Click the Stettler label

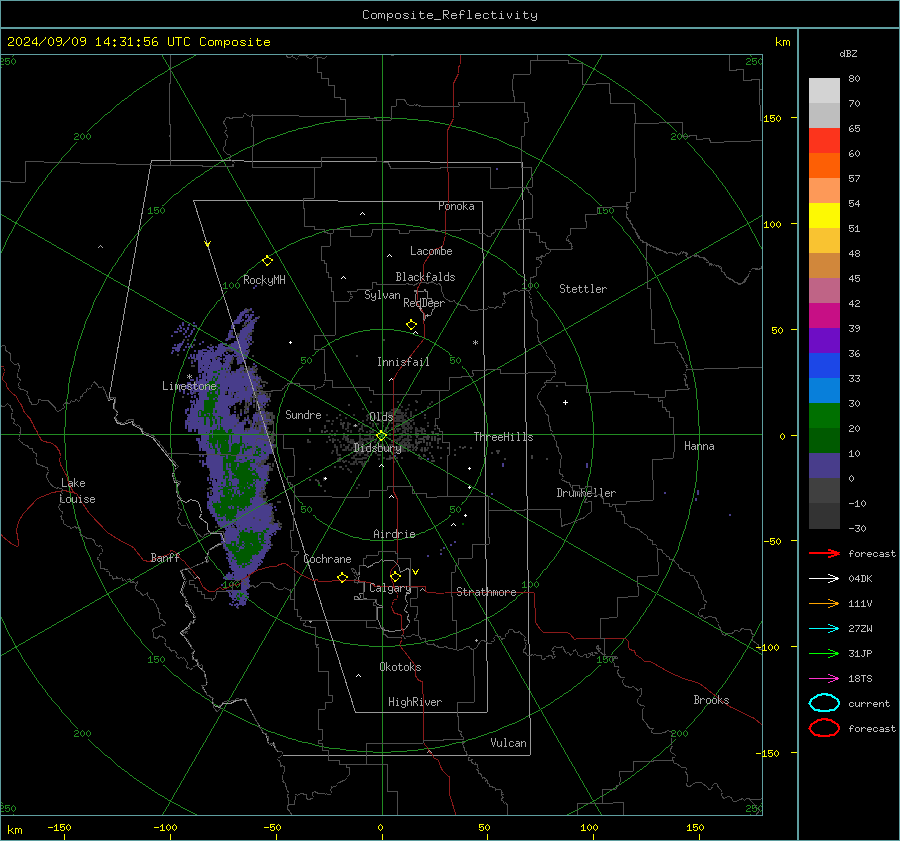(x=583, y=289)
